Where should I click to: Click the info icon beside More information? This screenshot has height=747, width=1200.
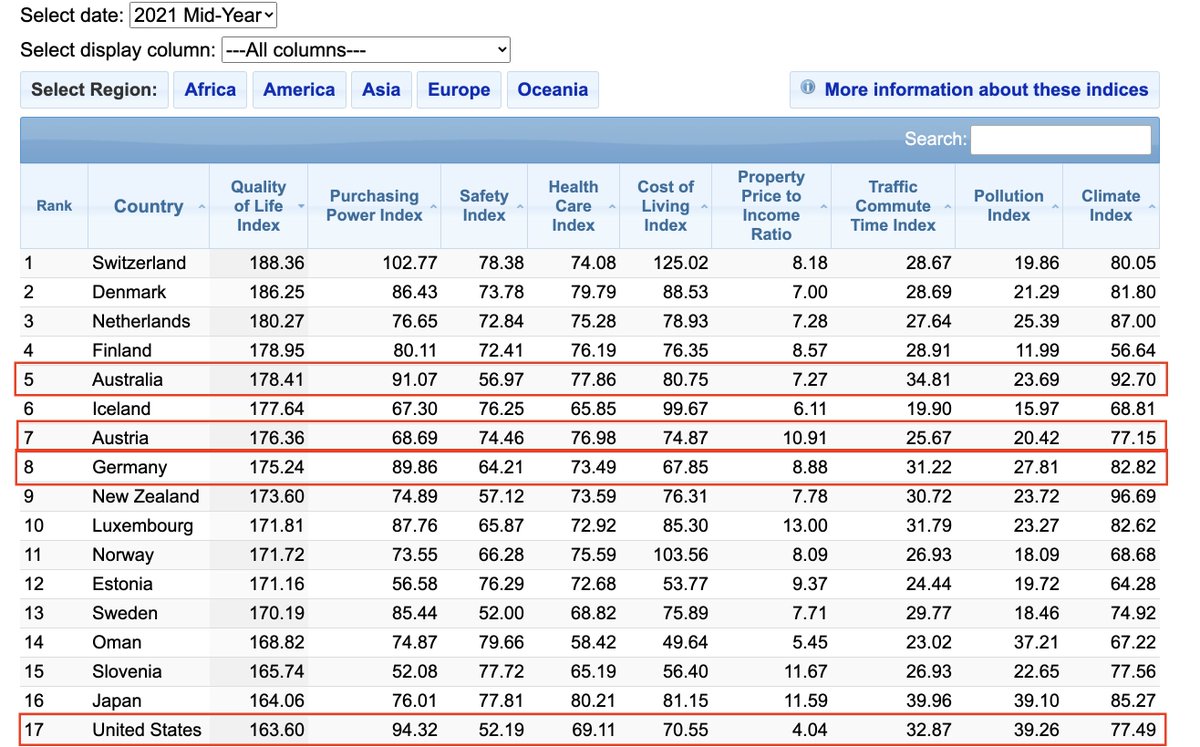pyautogui.click(x=808, y=88)
